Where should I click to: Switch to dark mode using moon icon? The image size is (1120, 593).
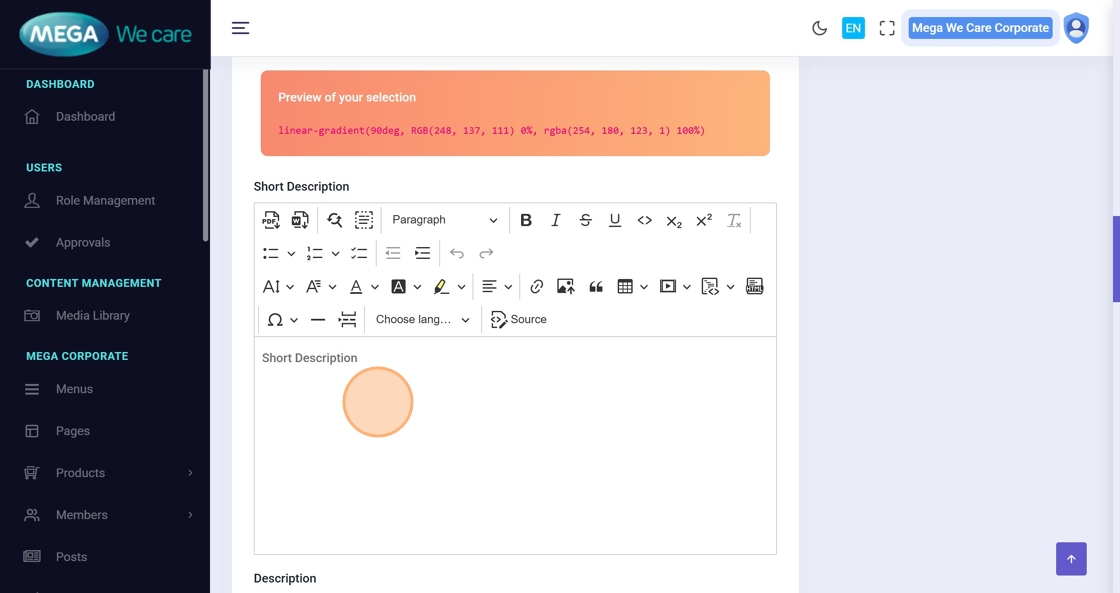[x=820, y=28]
